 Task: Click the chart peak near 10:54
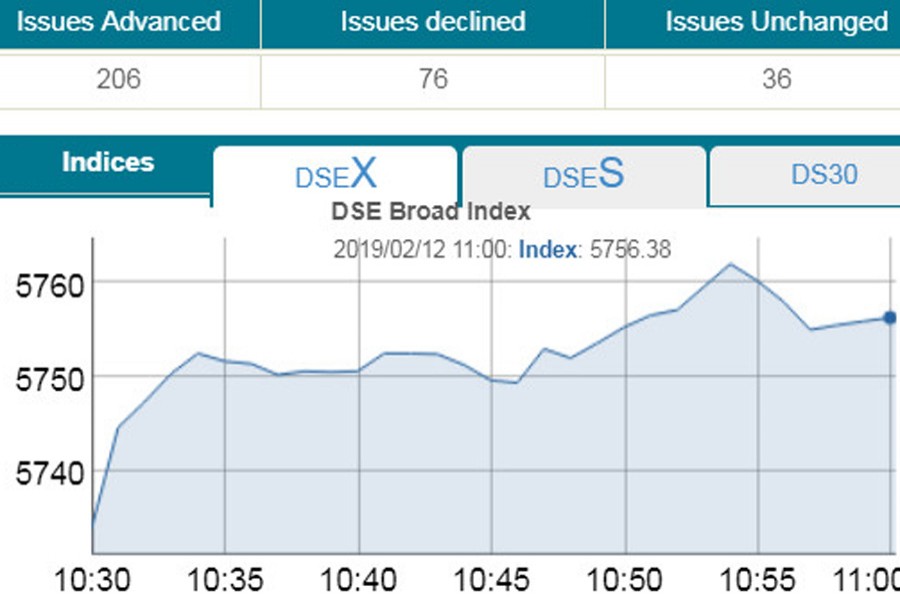729,265
